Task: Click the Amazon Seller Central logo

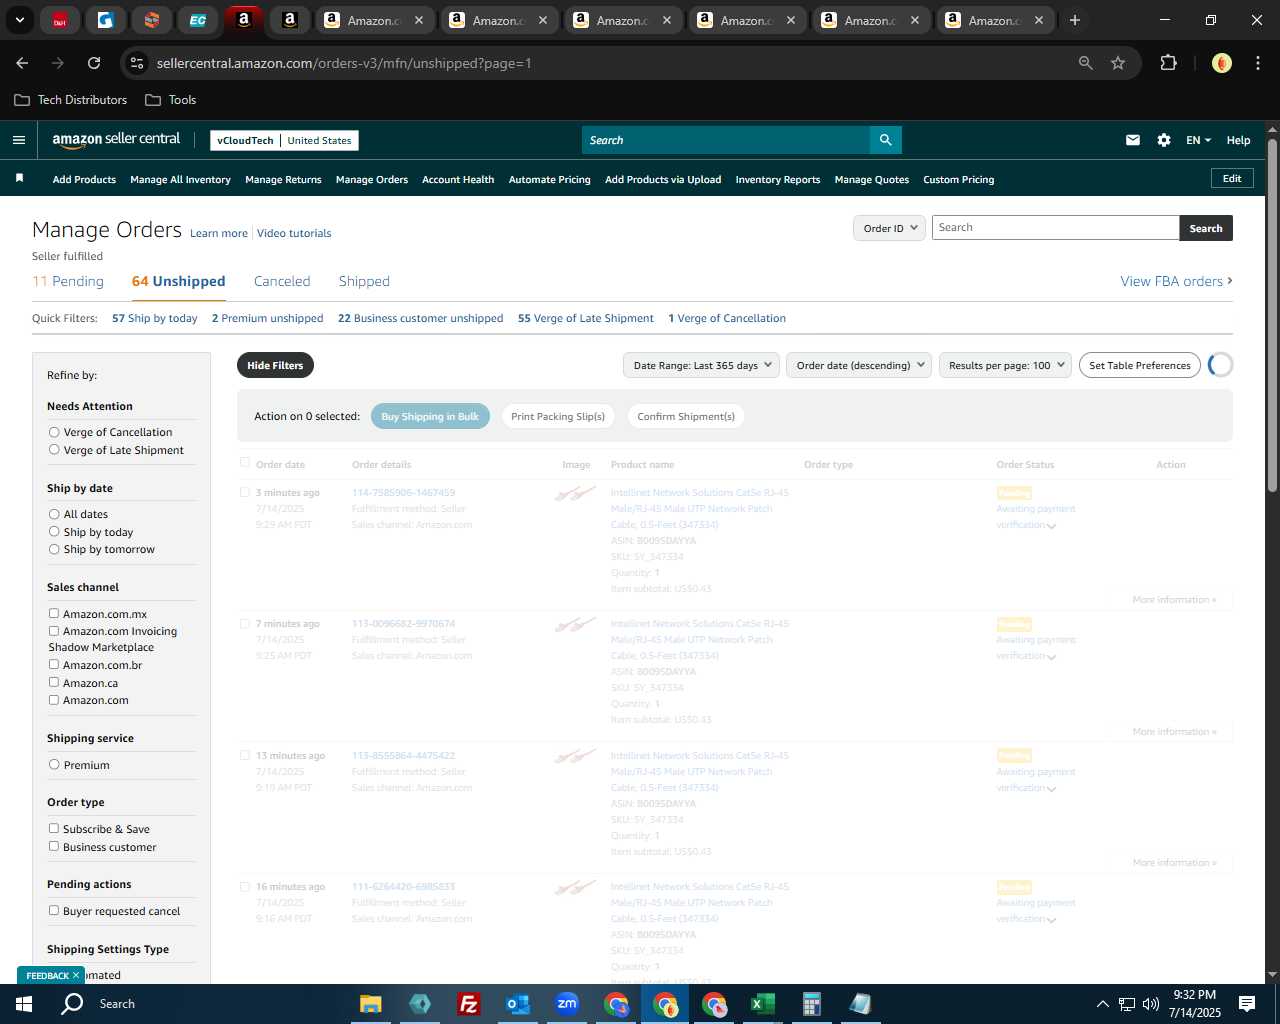Action: [116, 140]
